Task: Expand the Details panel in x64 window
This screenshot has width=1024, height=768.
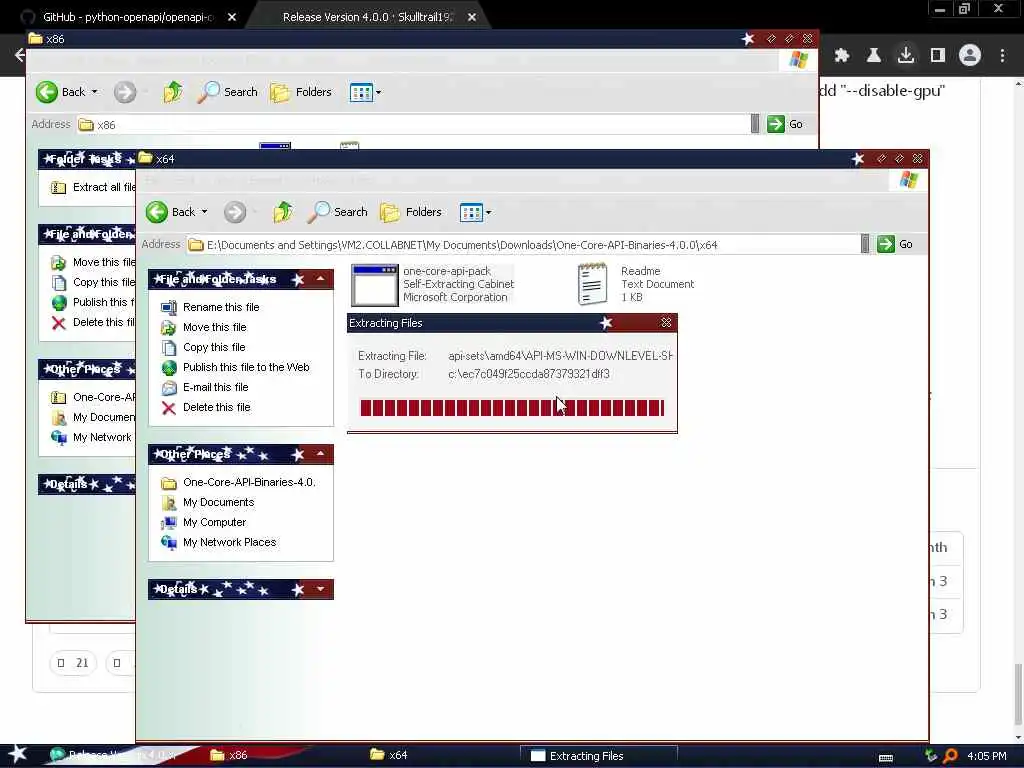Action: tap(321, 589)
